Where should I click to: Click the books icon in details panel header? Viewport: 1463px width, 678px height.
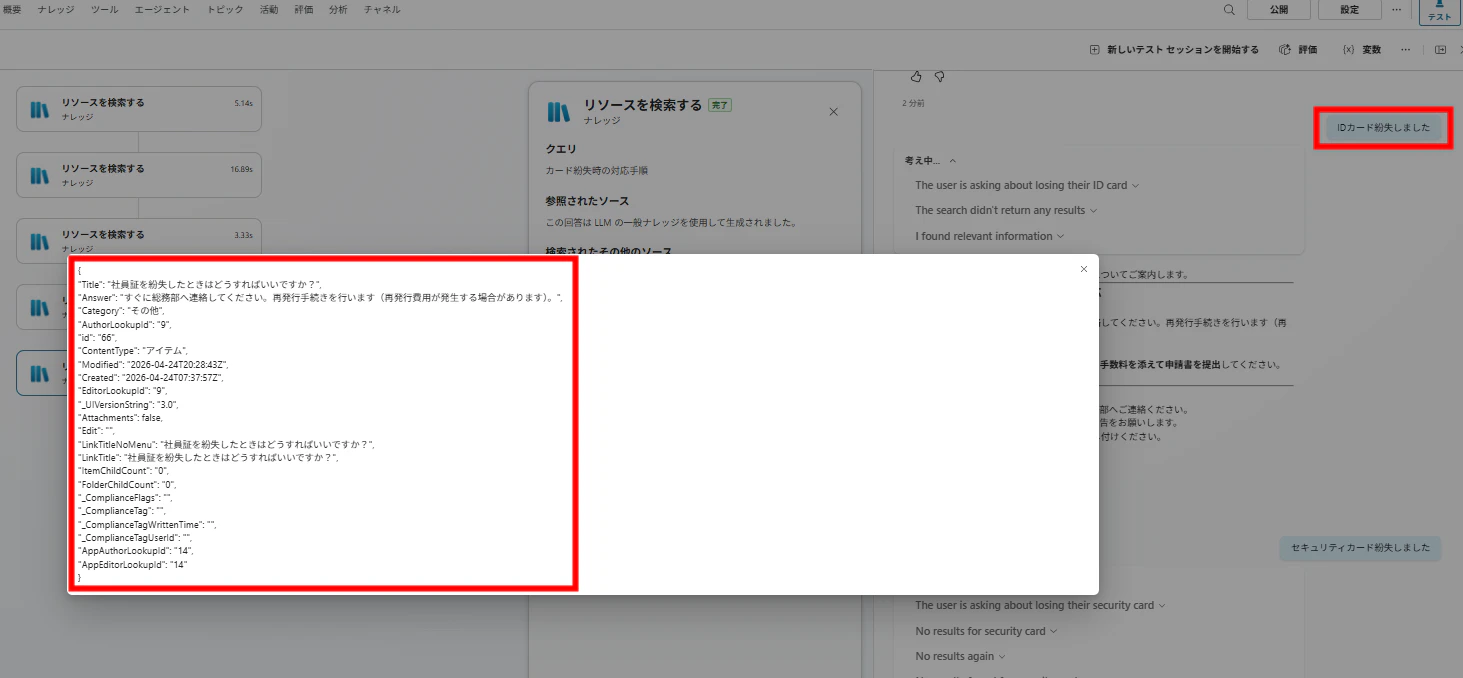tap(558, 112)
